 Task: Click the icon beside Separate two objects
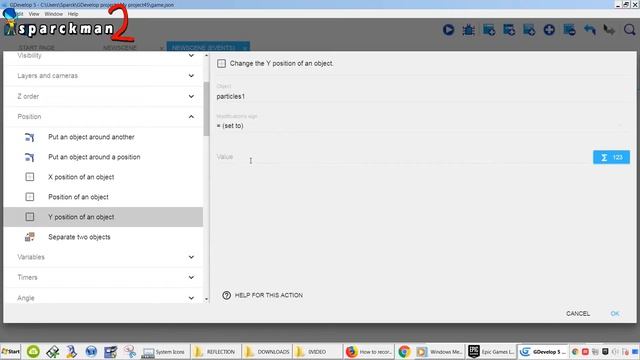pyautogui.click(x=29, y=237)
